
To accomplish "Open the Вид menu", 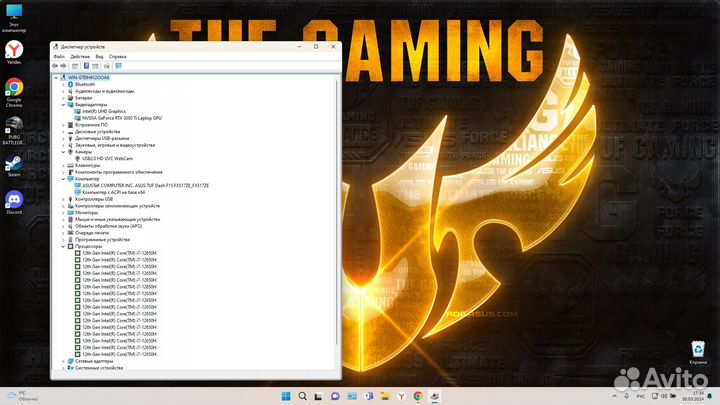I will [x=99, y=56].
